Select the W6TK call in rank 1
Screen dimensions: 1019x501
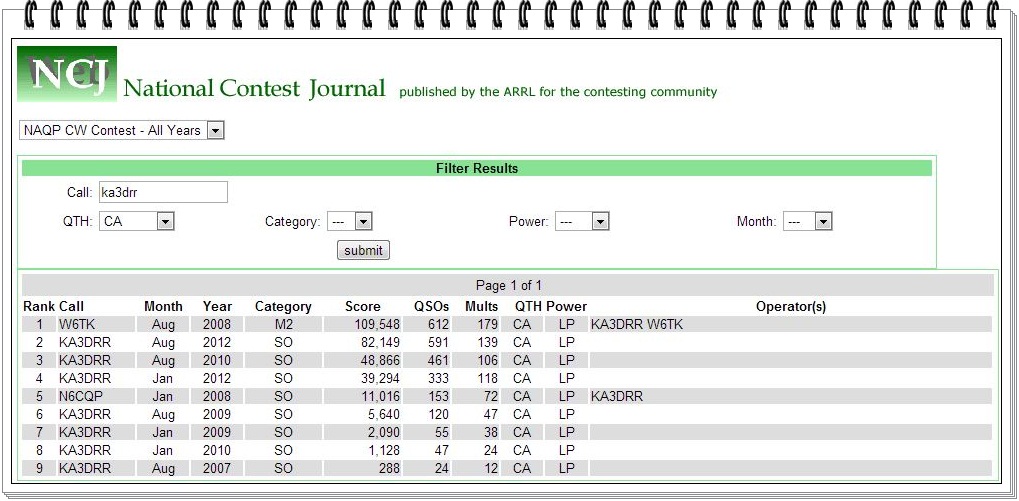click(77, 324)
